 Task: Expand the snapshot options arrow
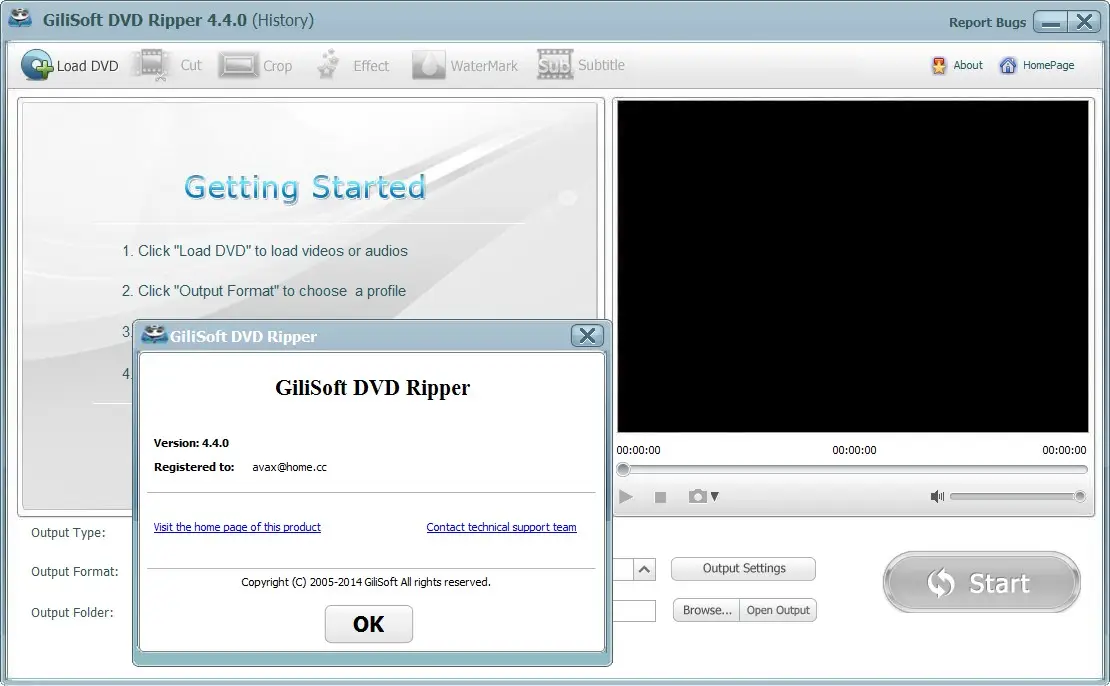[715, 496]
